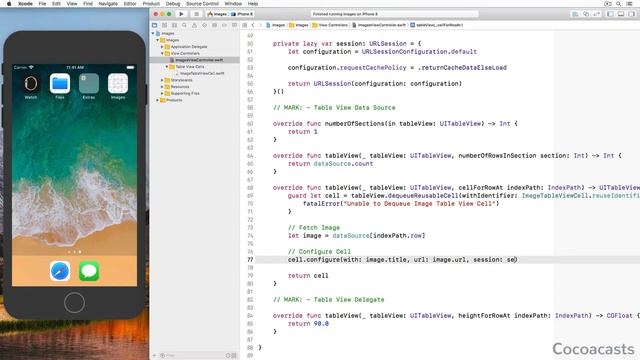Switch to the Version editor
Screen dimensions: 640x360
(596, 14)
